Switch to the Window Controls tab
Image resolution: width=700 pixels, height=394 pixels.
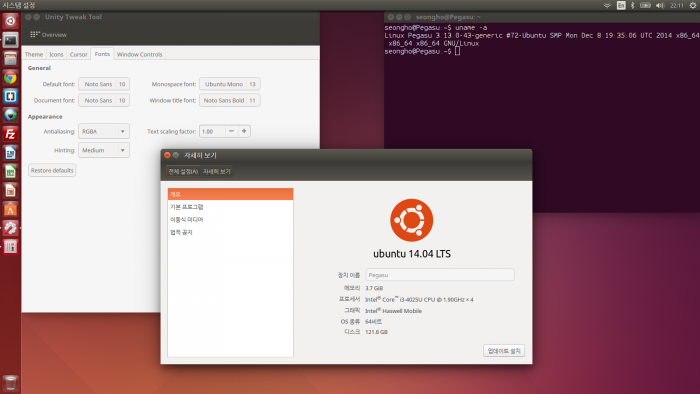pyautogui.click(x=140, y=54)
